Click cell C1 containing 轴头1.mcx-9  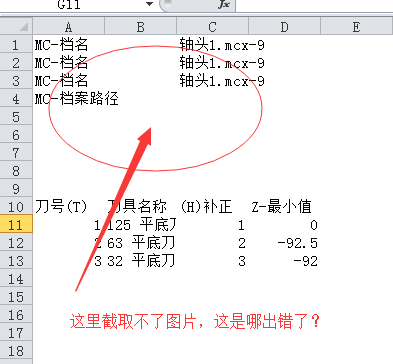pos(213,44)
